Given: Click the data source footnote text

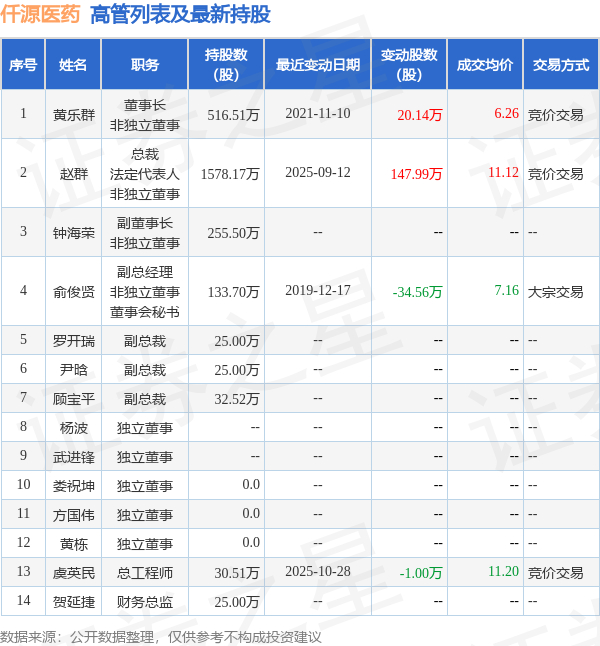Looking at the screenshot, I should [160, 637].
